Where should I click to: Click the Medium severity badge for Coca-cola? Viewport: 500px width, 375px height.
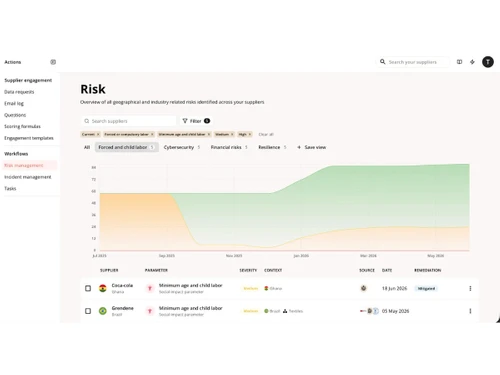[x=251, y=288]
